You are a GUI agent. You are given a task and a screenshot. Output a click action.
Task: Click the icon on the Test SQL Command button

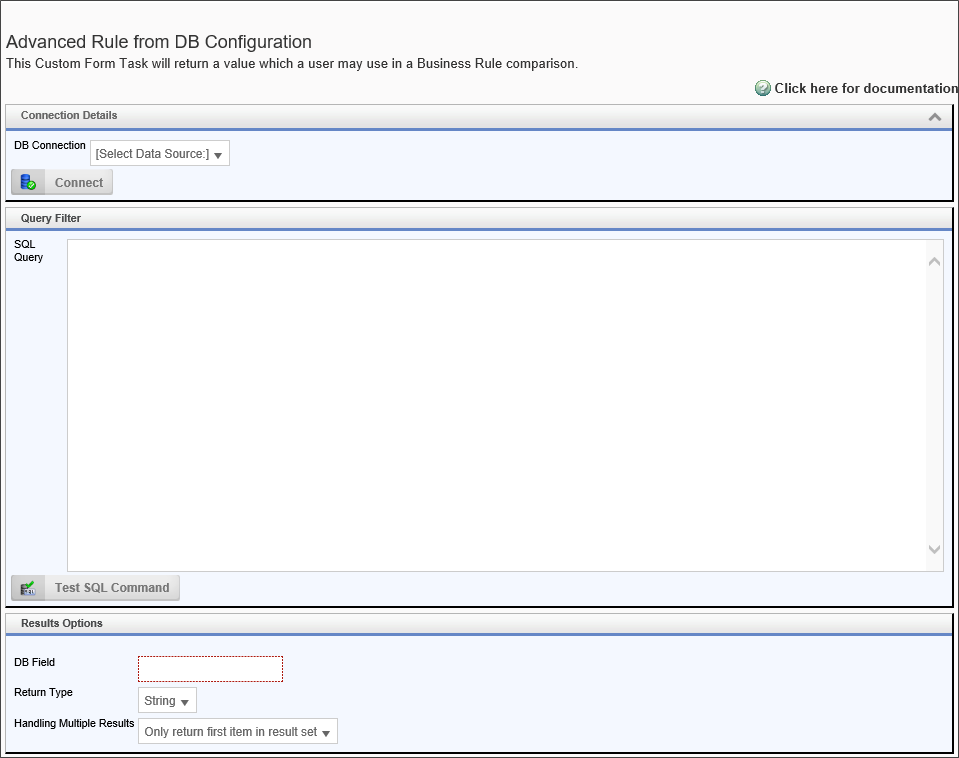(x=28, y=588)
